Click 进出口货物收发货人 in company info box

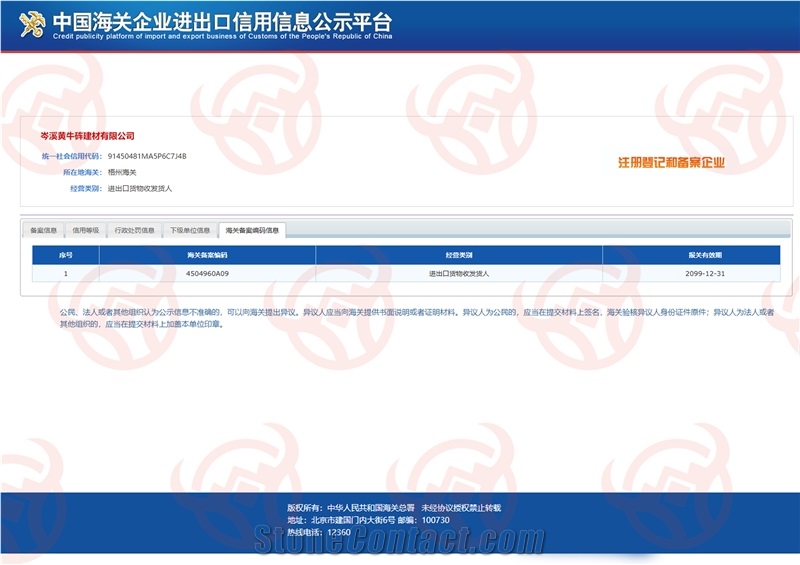(x=140, y=188)
